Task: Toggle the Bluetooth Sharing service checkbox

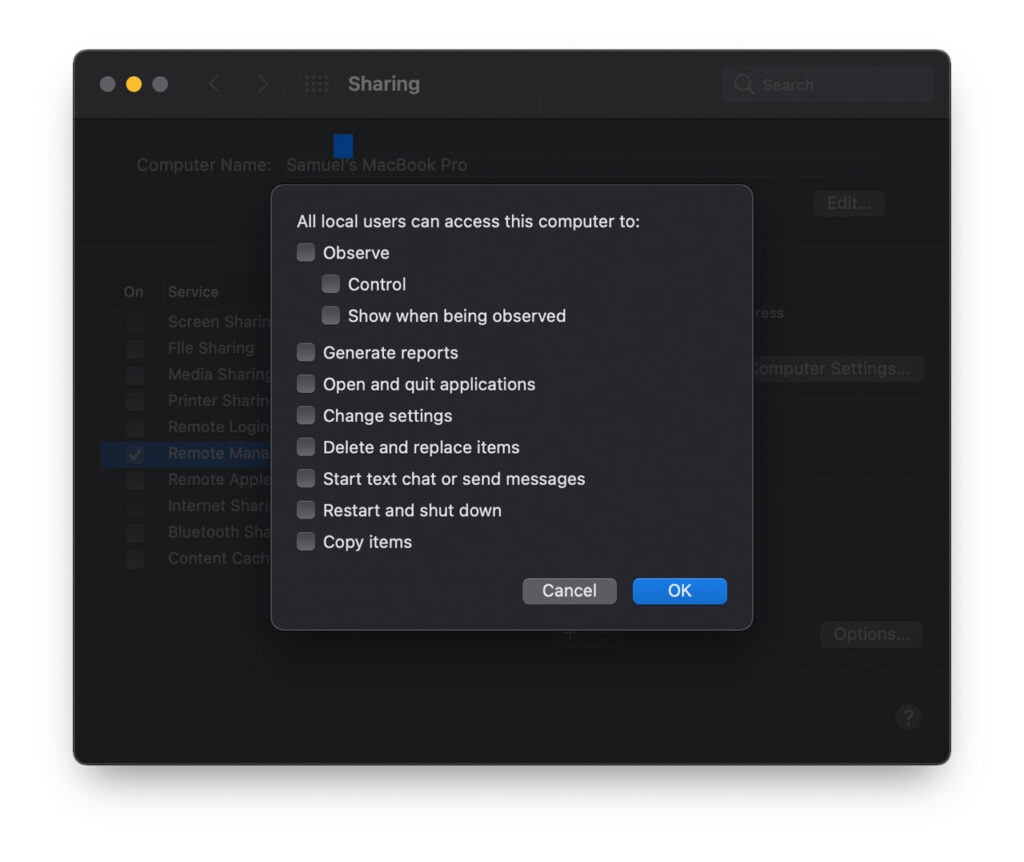Action: 135,532
